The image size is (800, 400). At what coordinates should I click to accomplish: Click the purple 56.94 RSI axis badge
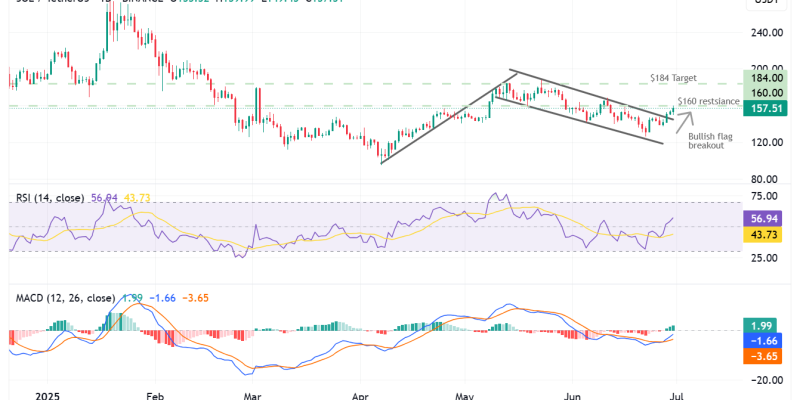click(760, 218)
